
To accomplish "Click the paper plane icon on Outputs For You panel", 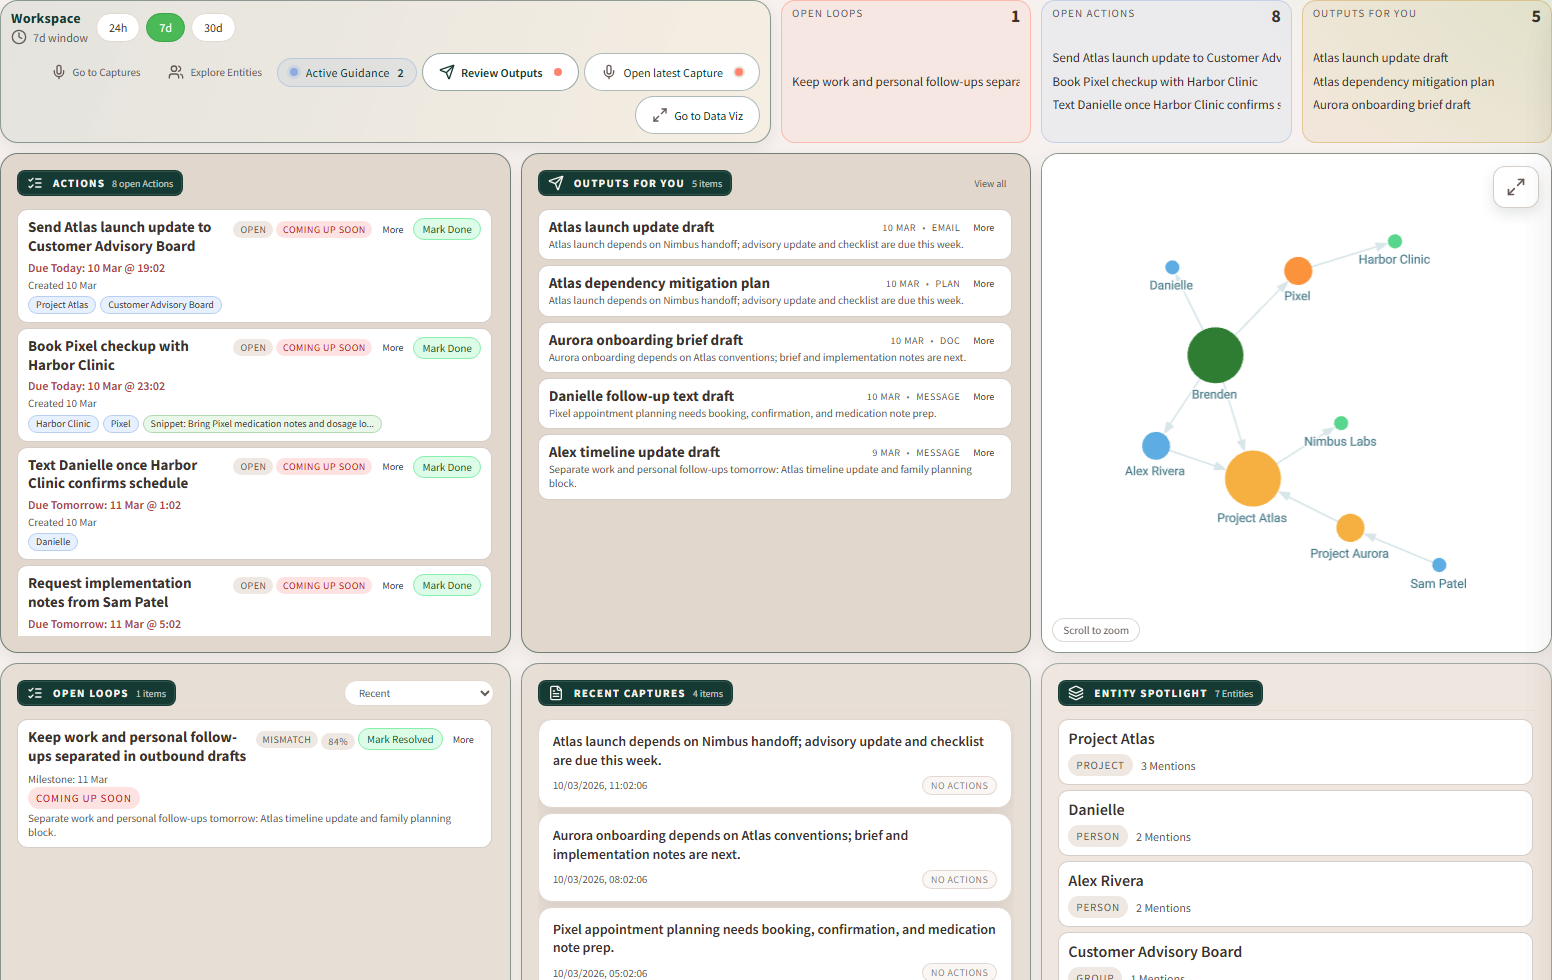I will pos(556,183).
